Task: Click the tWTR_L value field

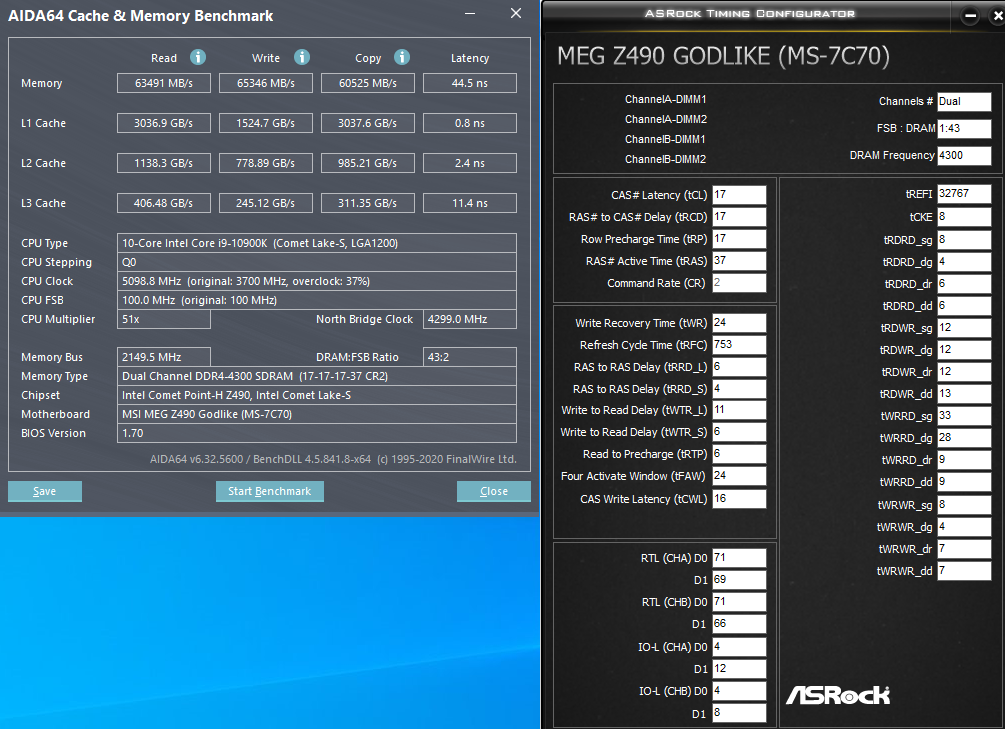Action: (739, 410)
